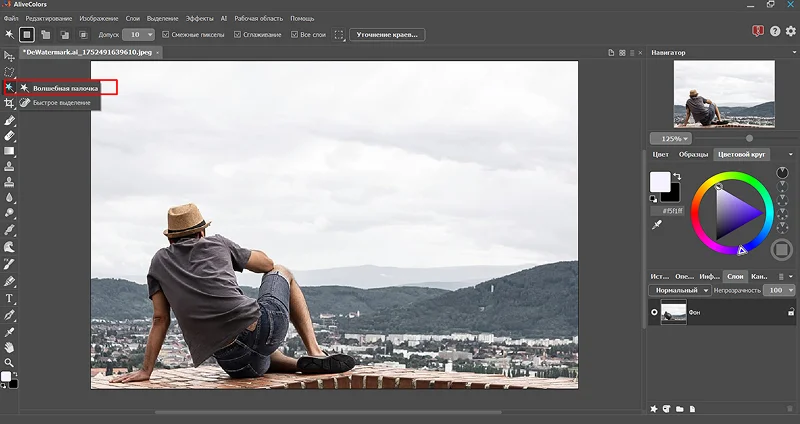Click the hex color field #f5f1ff
The height and width of the screenshot is (424, 800).
667,211
